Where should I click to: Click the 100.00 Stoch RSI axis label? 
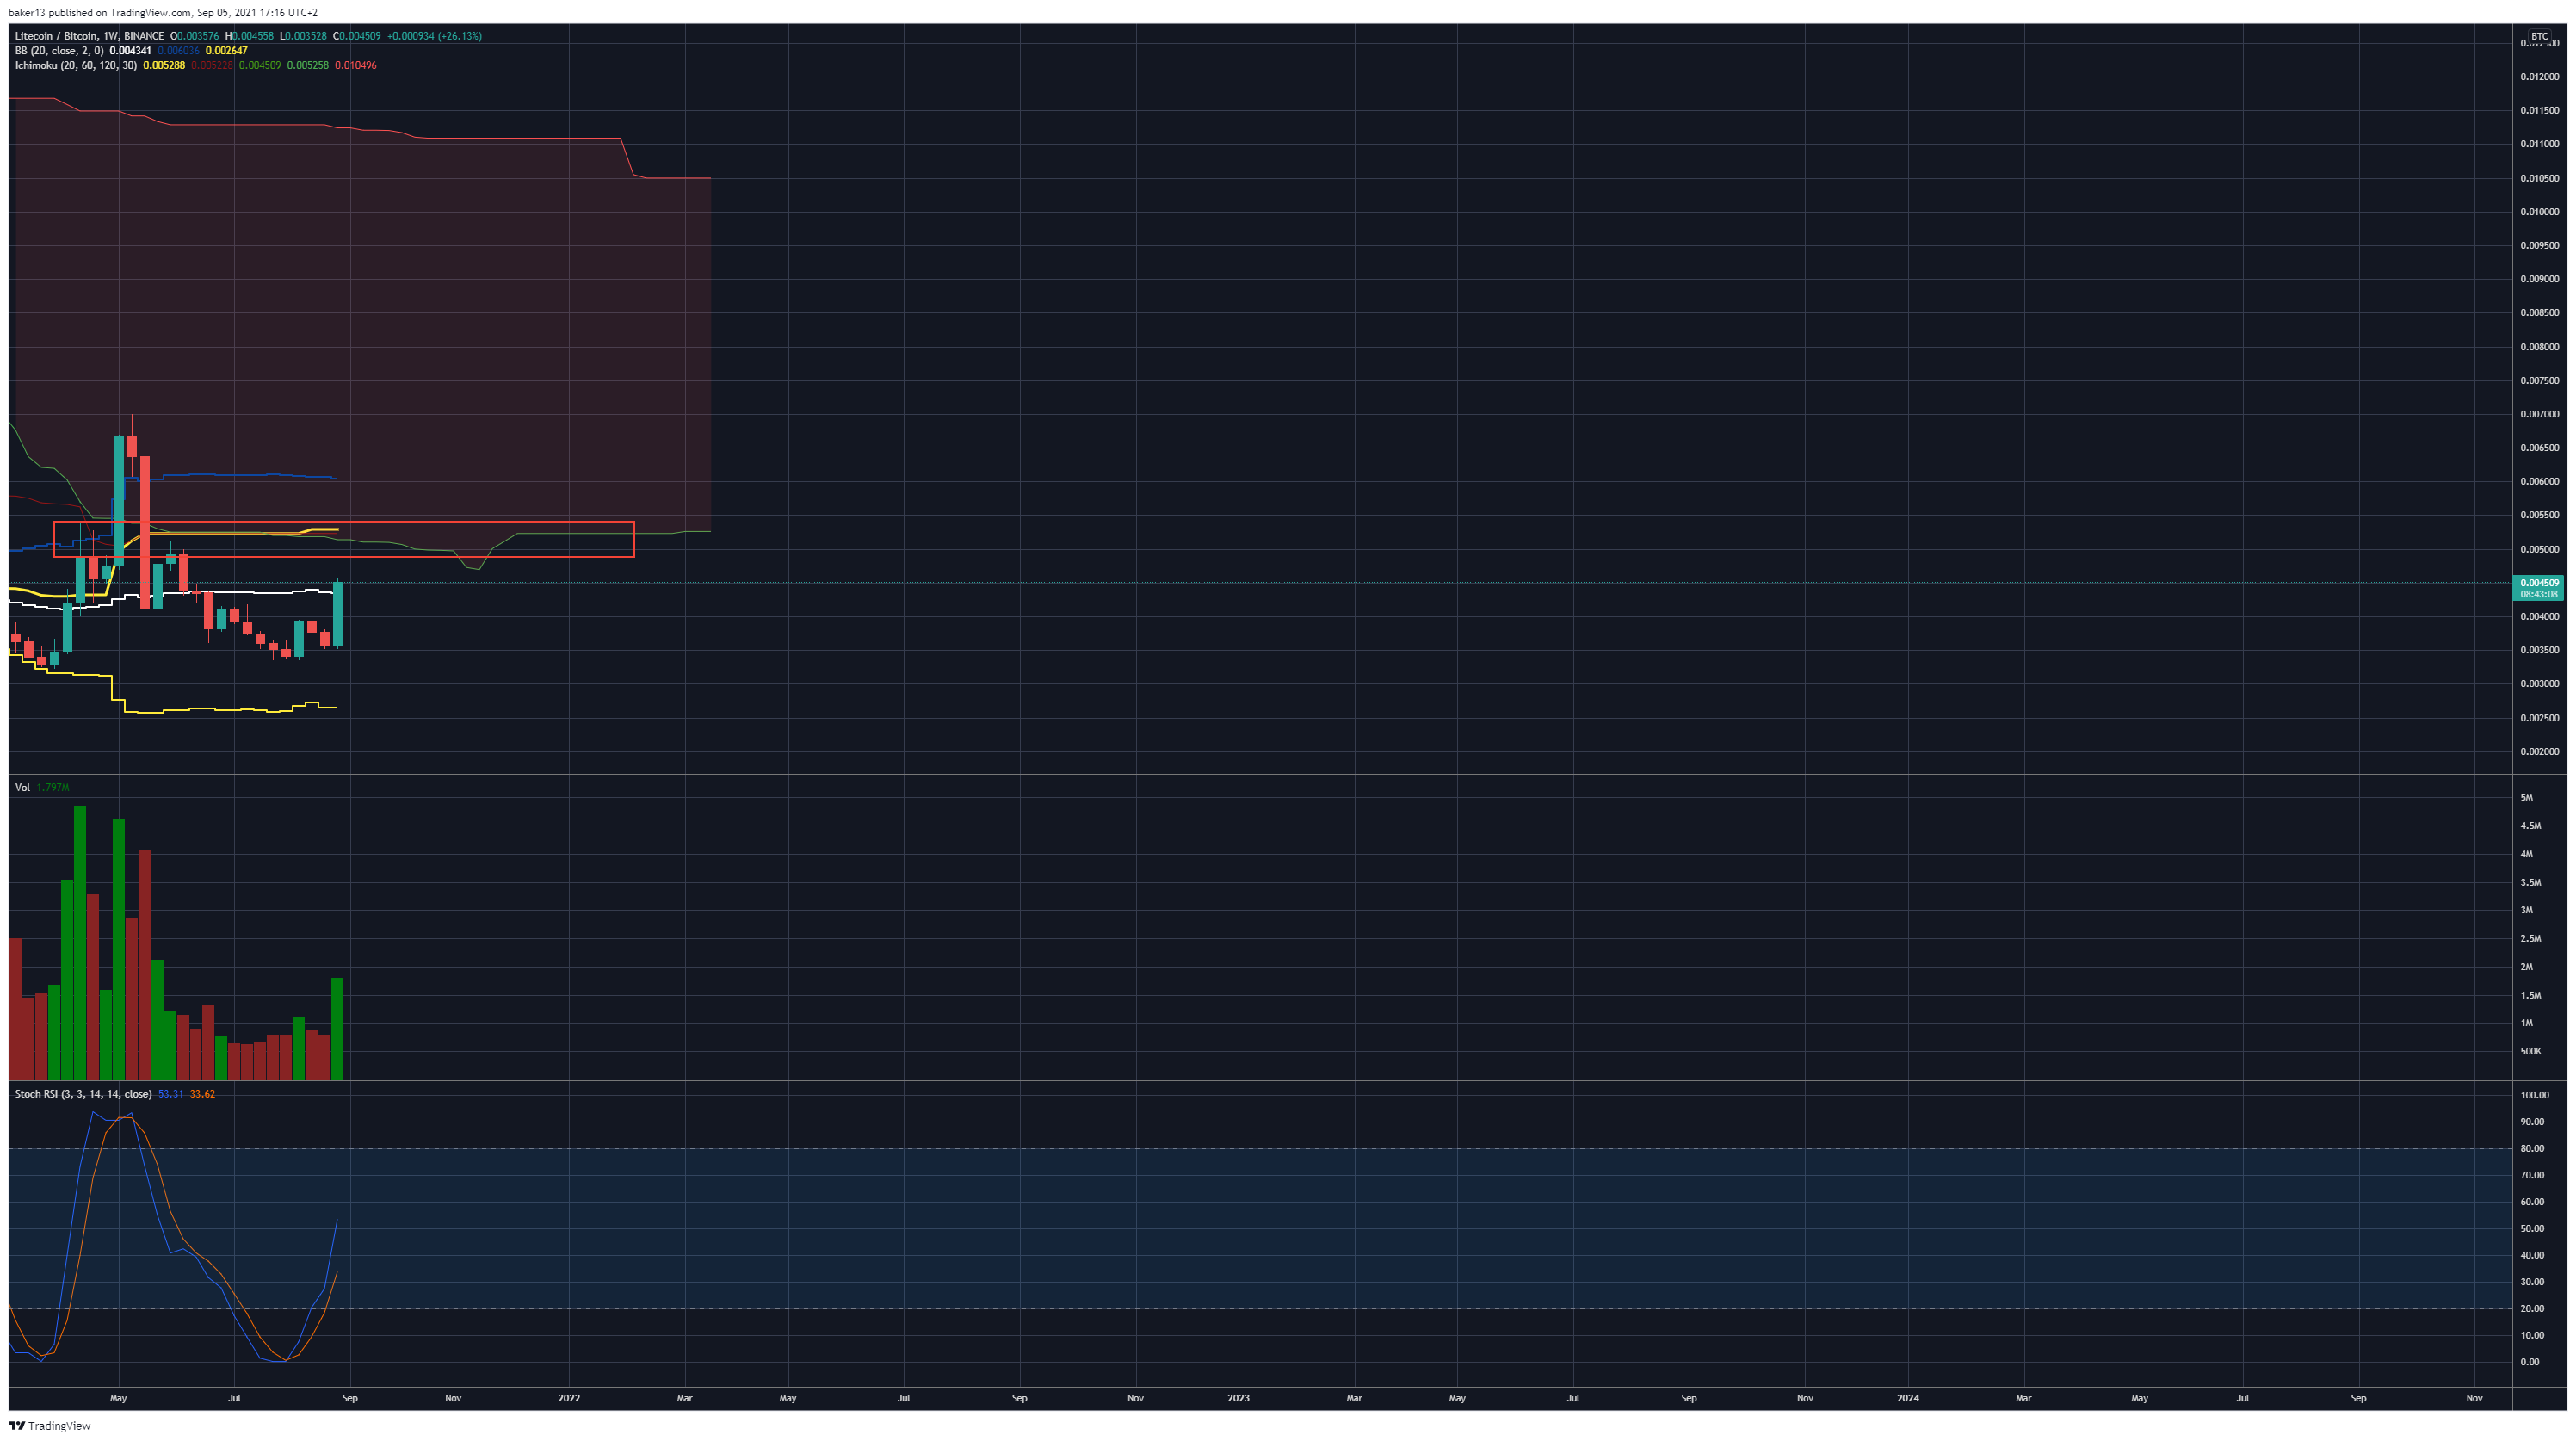tap(2535, 1095)
